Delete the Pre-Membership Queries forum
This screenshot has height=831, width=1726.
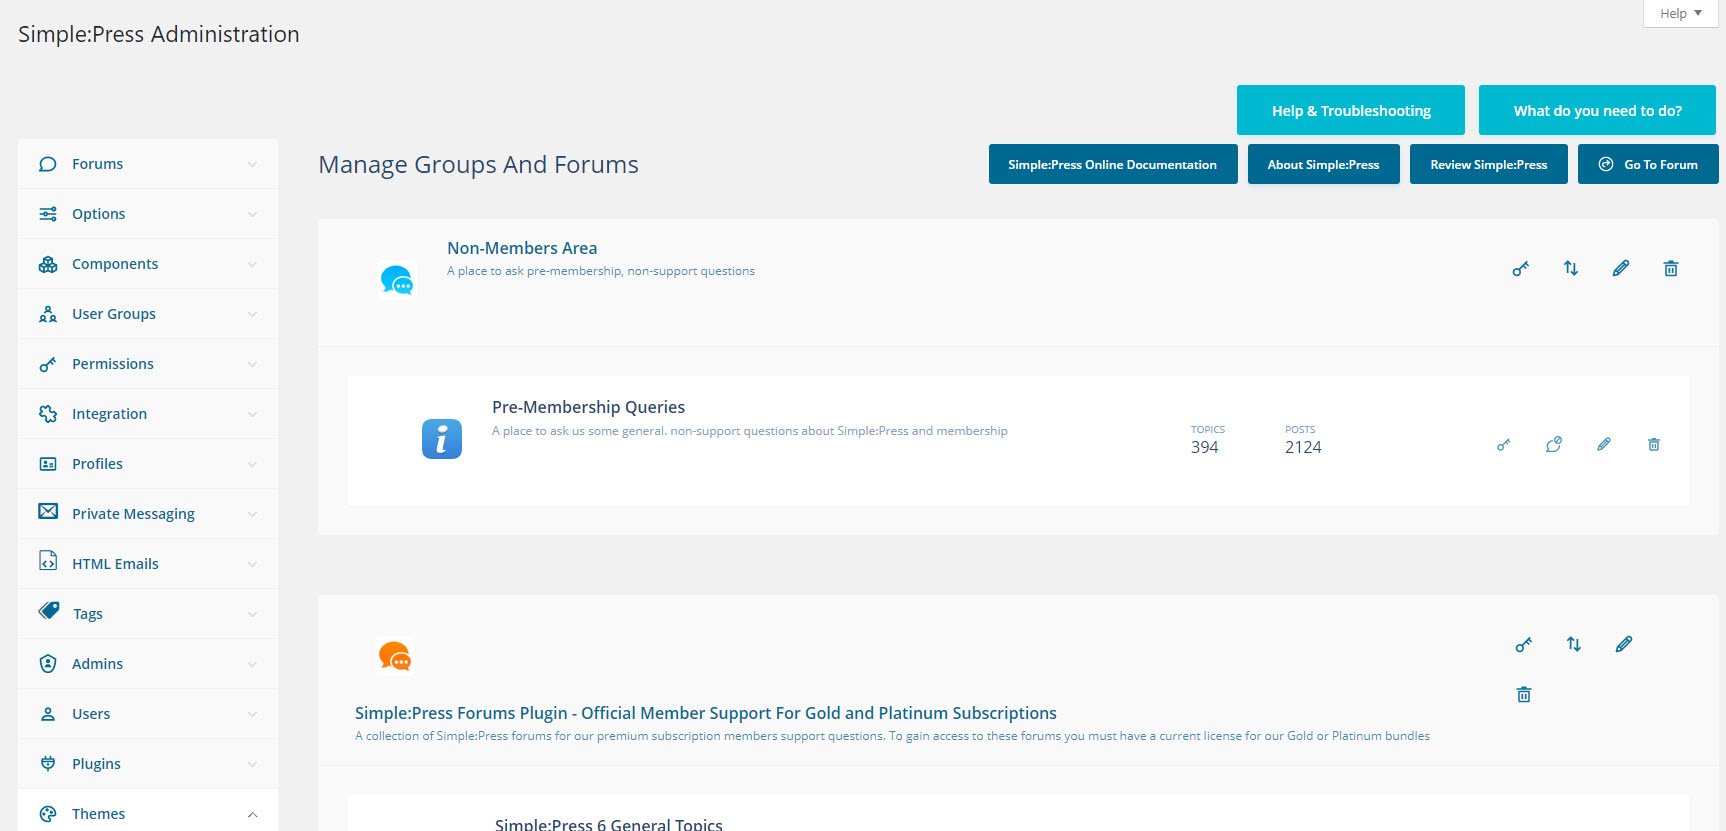[1653, 444]
